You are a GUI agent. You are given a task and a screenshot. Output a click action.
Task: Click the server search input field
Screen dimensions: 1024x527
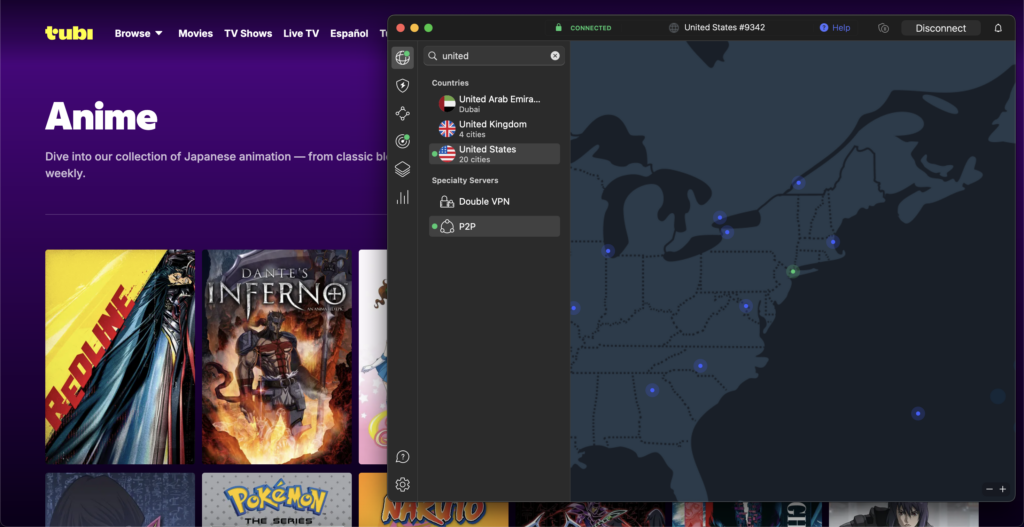pos(494,56)
